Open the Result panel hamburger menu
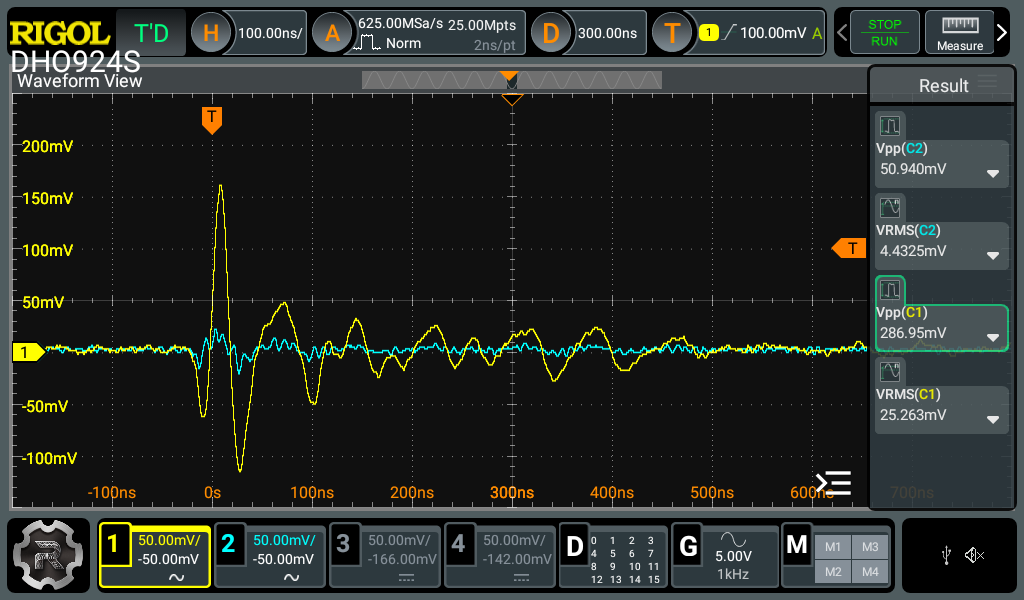This screenshot has width=1024, height=600. click(x=988, y=84)
